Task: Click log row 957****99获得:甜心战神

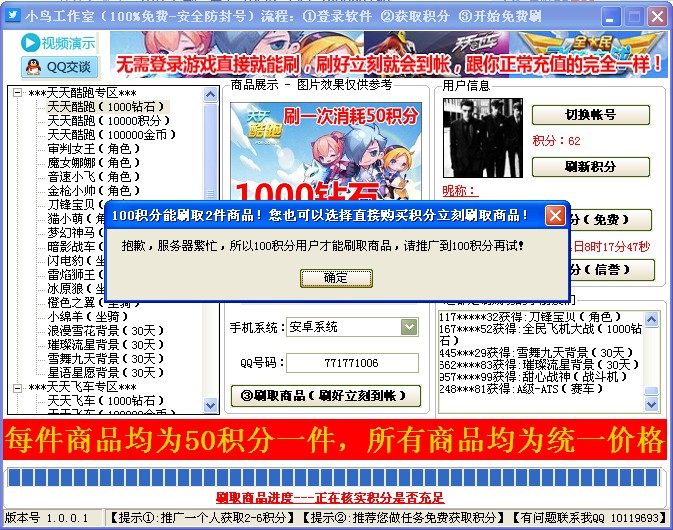Action: [533, 377]
